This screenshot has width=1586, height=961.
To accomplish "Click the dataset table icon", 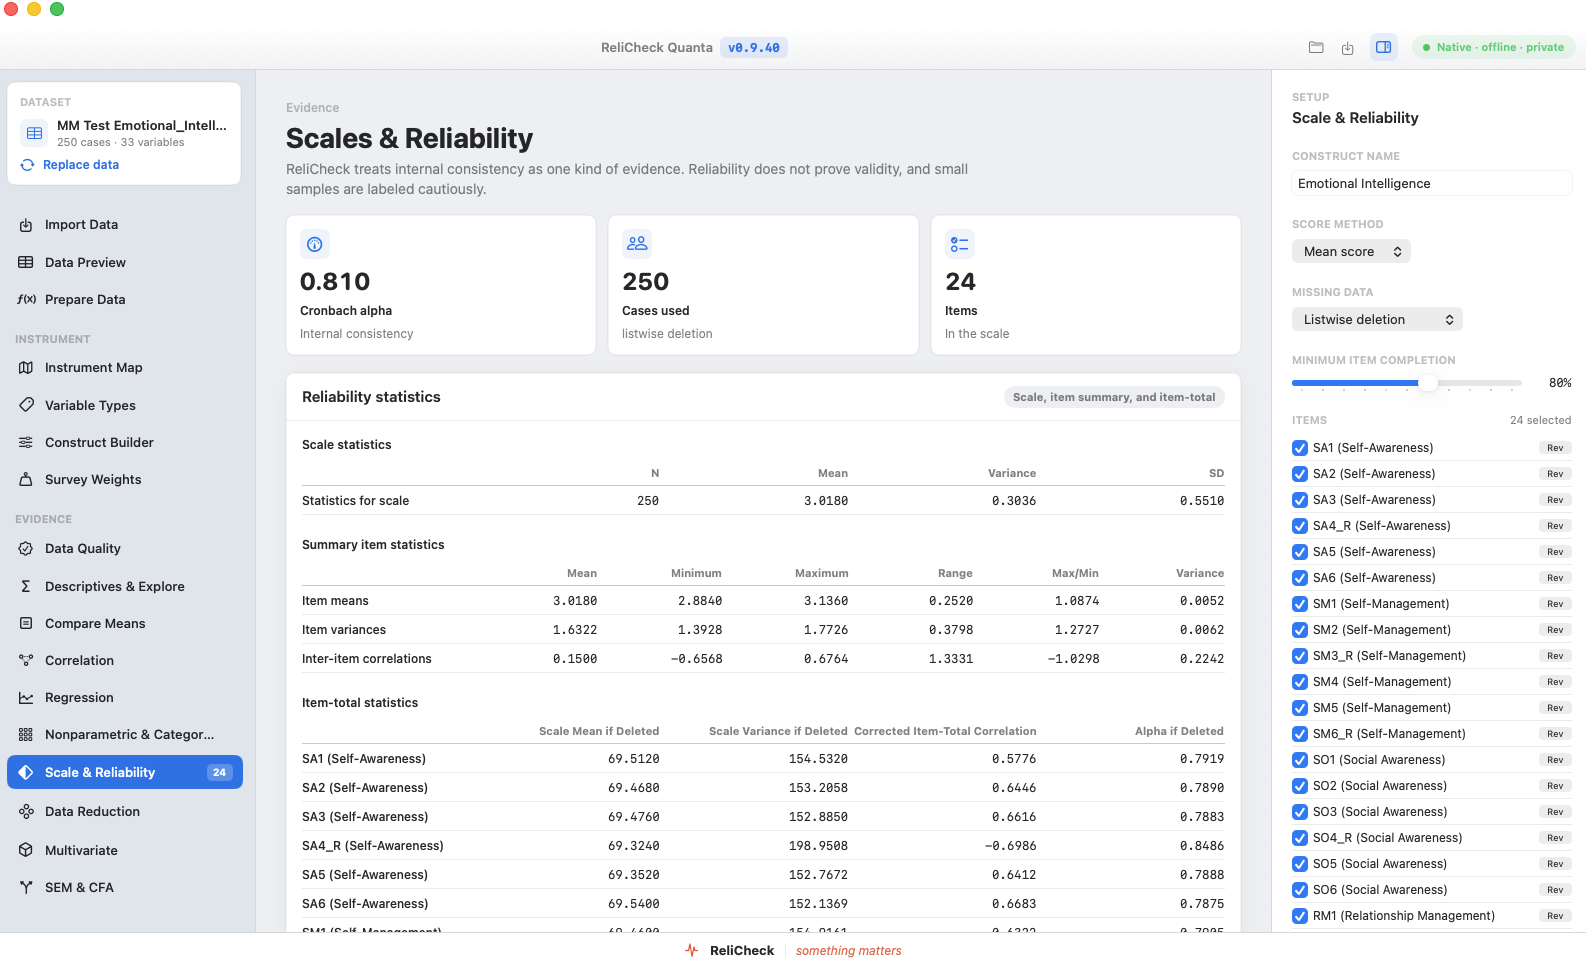I will 35,133.
